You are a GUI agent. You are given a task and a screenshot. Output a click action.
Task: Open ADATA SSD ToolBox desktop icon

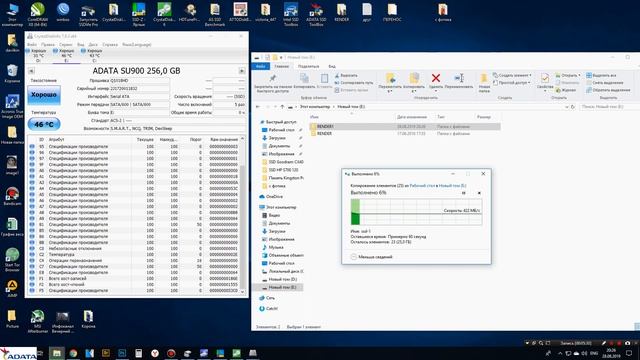point(316,14)
